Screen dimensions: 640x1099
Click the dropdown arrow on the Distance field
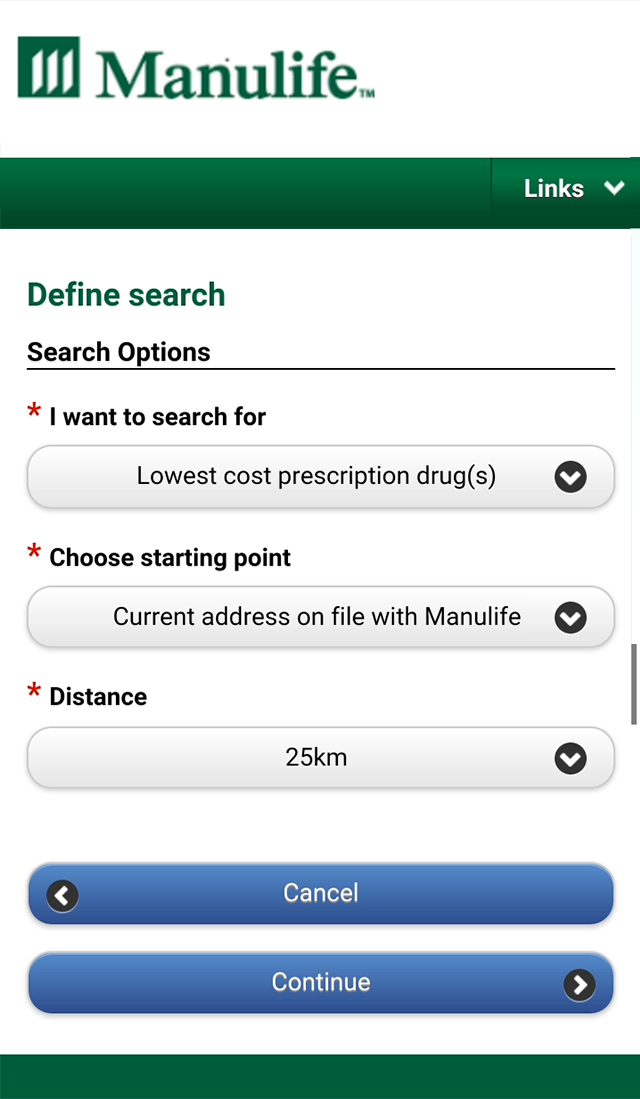[570, 758]
